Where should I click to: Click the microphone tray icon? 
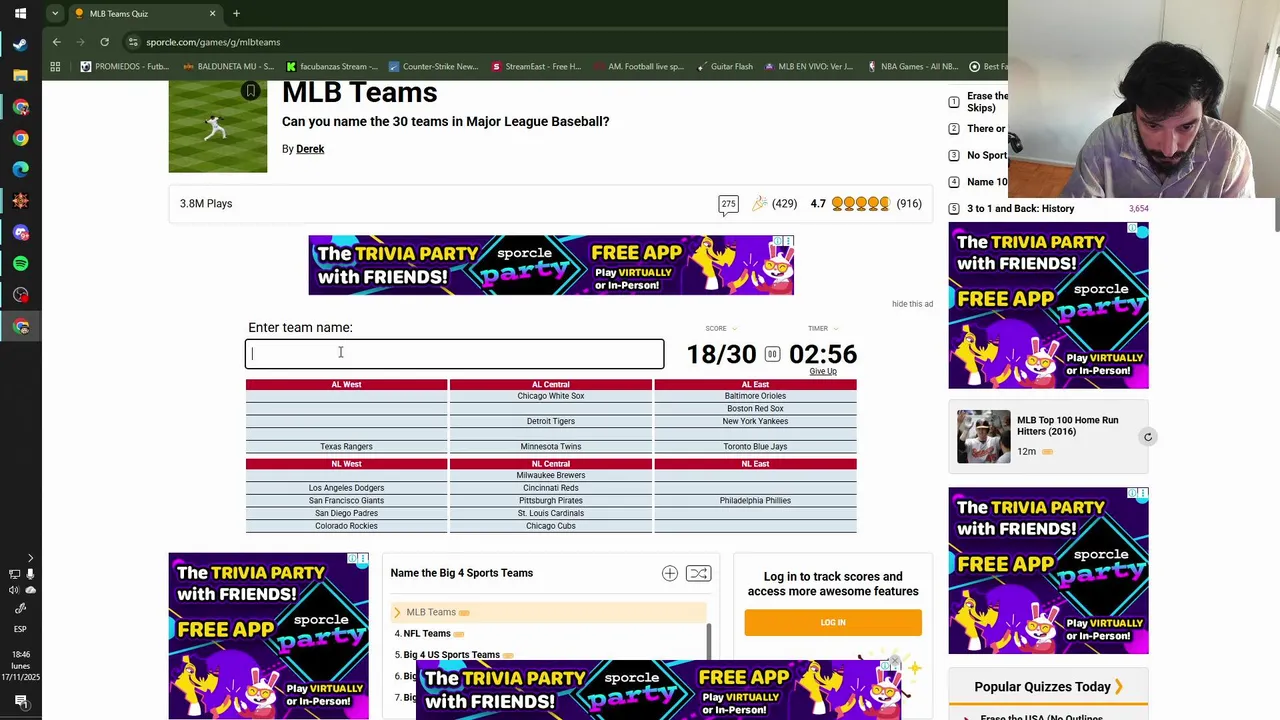click(x=30, y=574)
